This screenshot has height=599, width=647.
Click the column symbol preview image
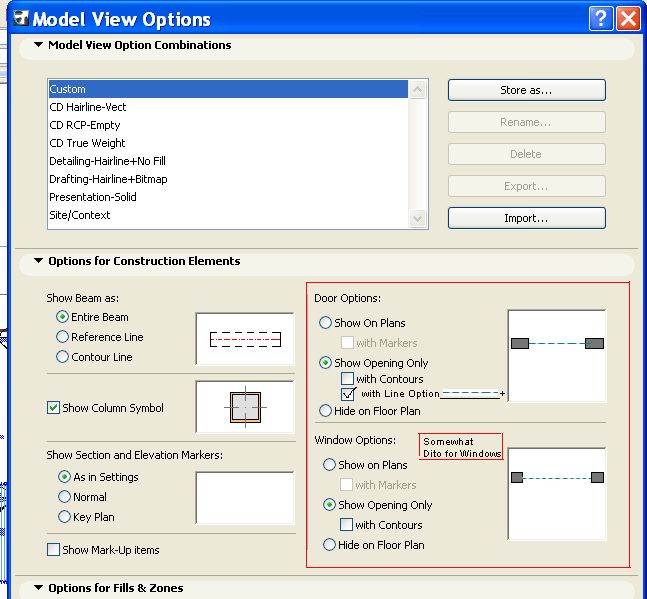245,407
